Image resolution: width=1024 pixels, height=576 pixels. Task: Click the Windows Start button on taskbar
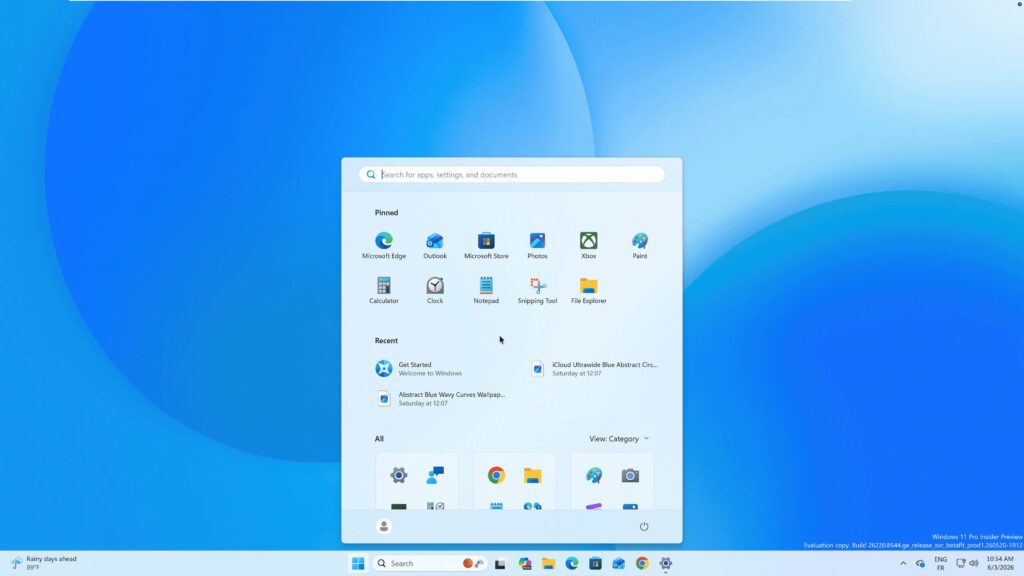click(358, 563)
